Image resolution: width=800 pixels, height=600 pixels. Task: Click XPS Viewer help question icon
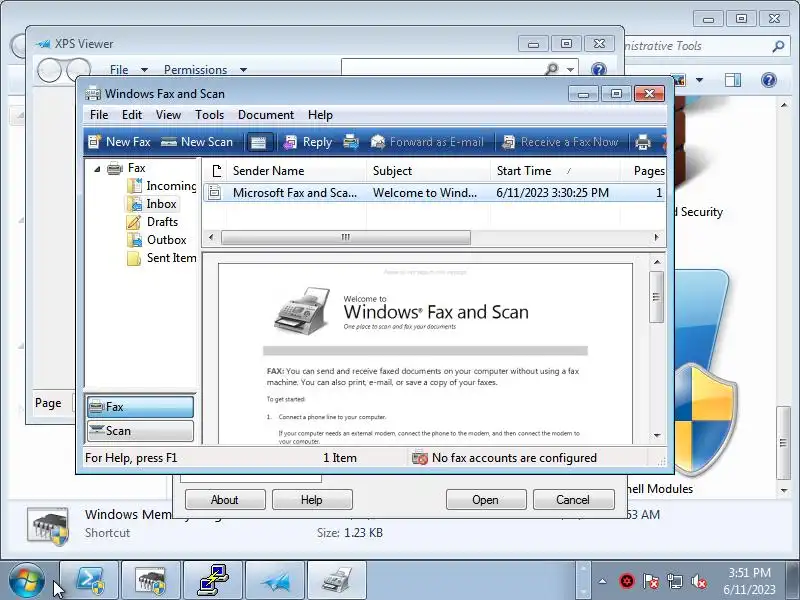click(x=598, y=69)
